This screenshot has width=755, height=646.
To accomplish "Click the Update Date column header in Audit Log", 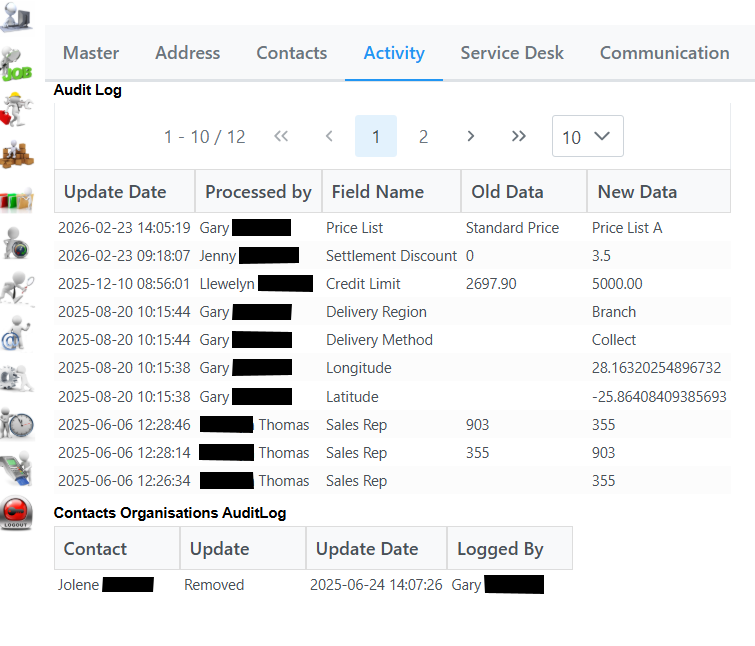I will (115, 192).
